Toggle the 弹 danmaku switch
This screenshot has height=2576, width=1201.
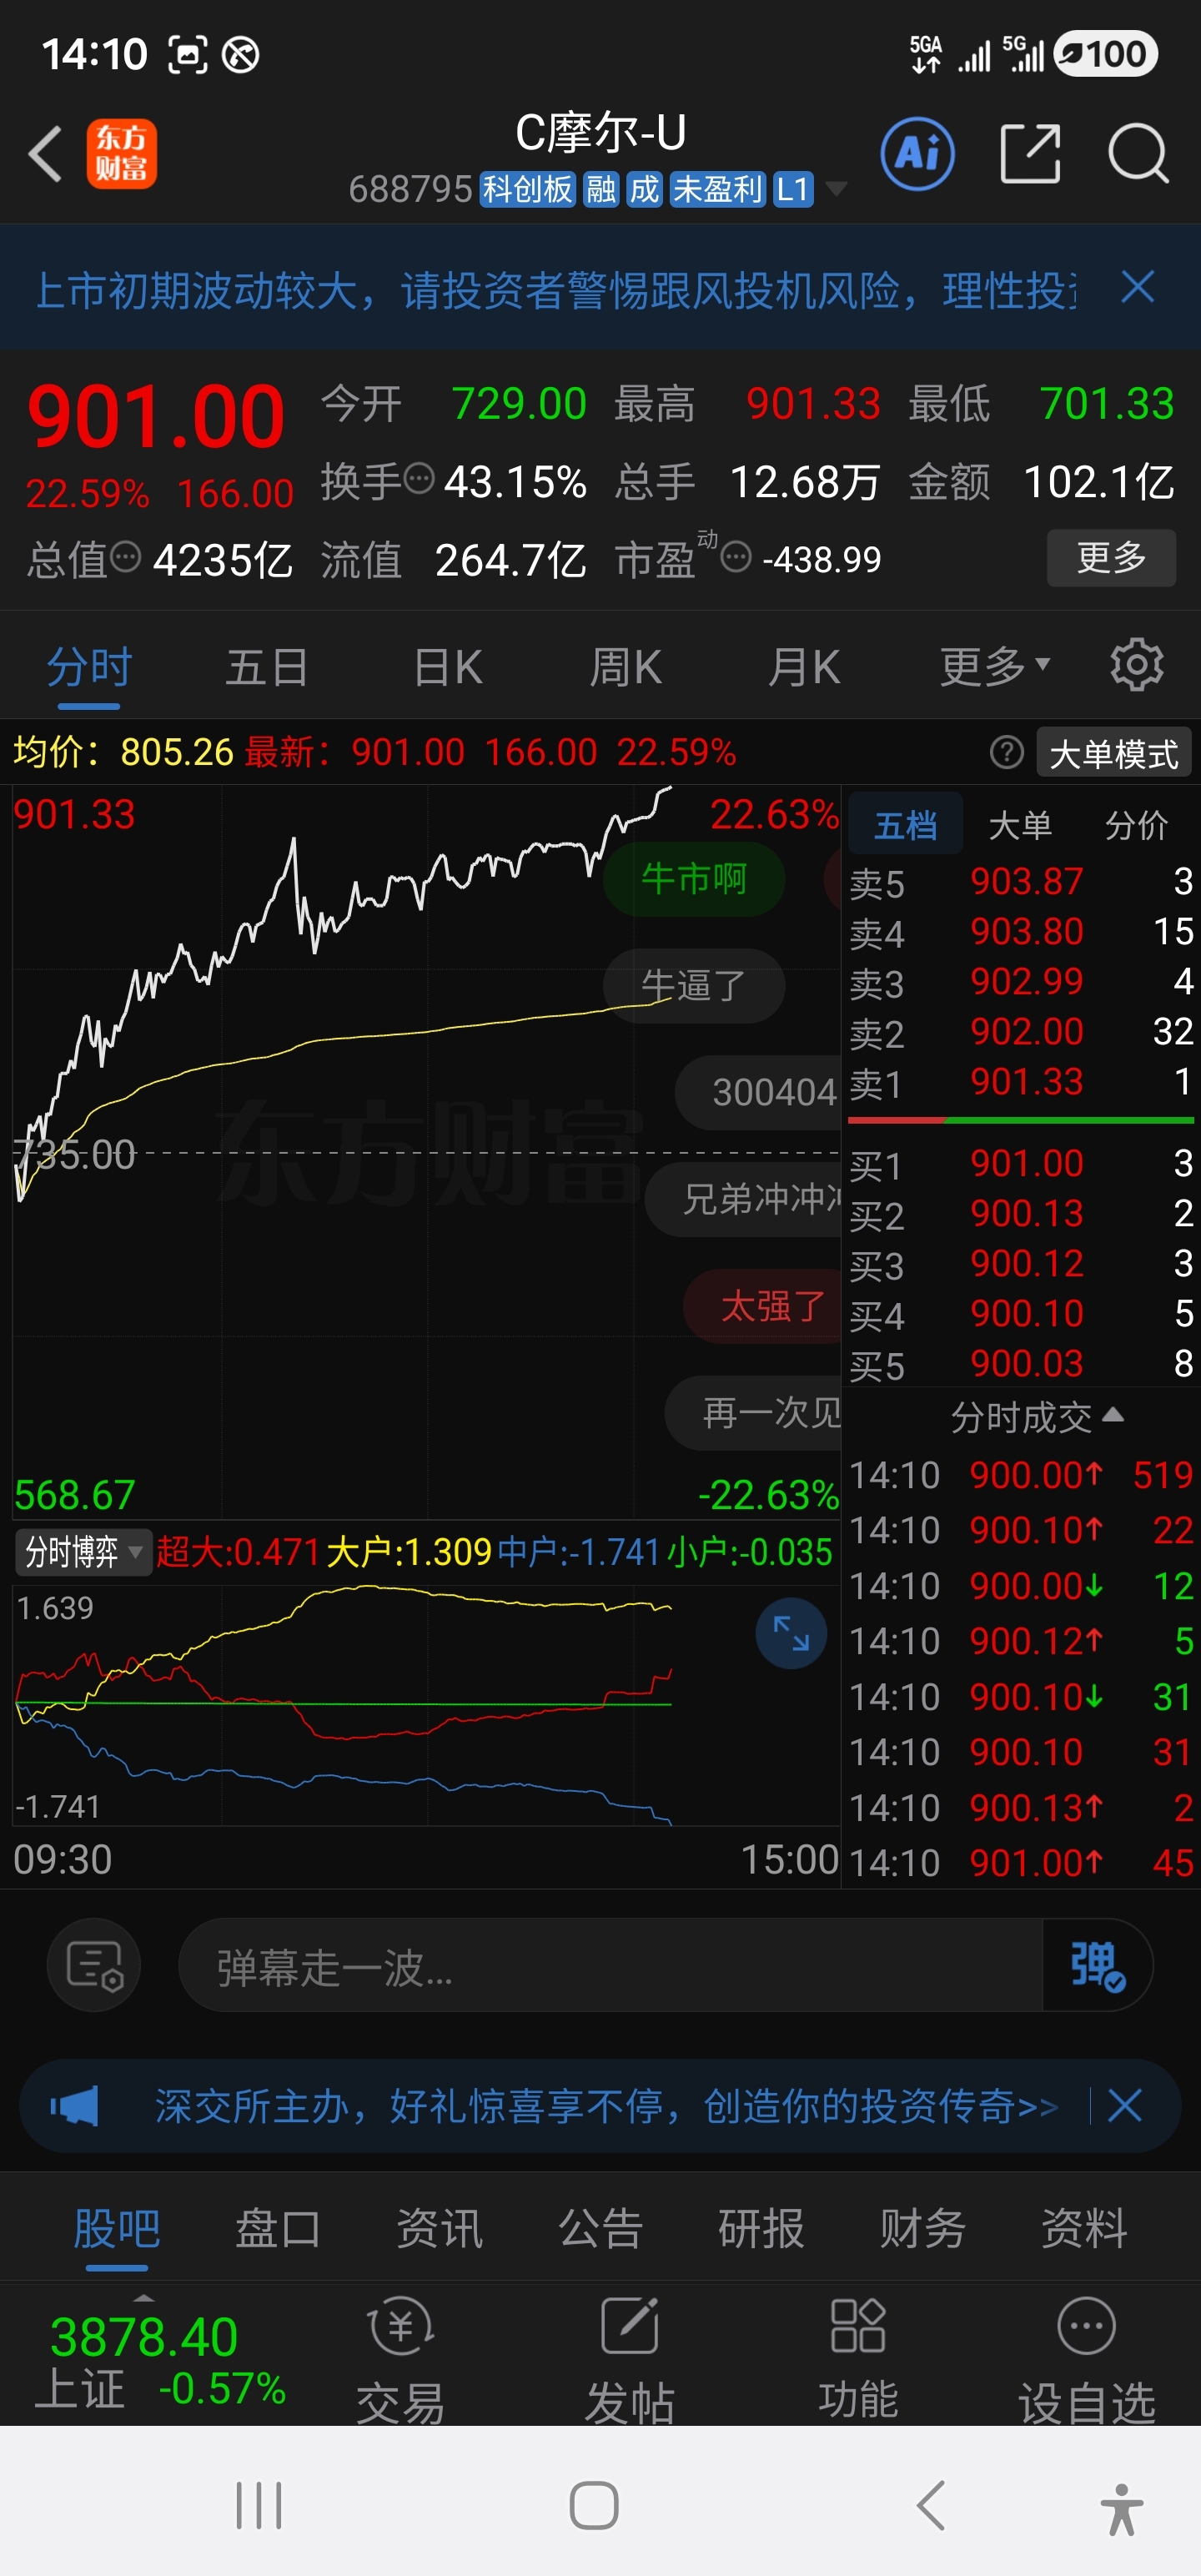1097,1965
